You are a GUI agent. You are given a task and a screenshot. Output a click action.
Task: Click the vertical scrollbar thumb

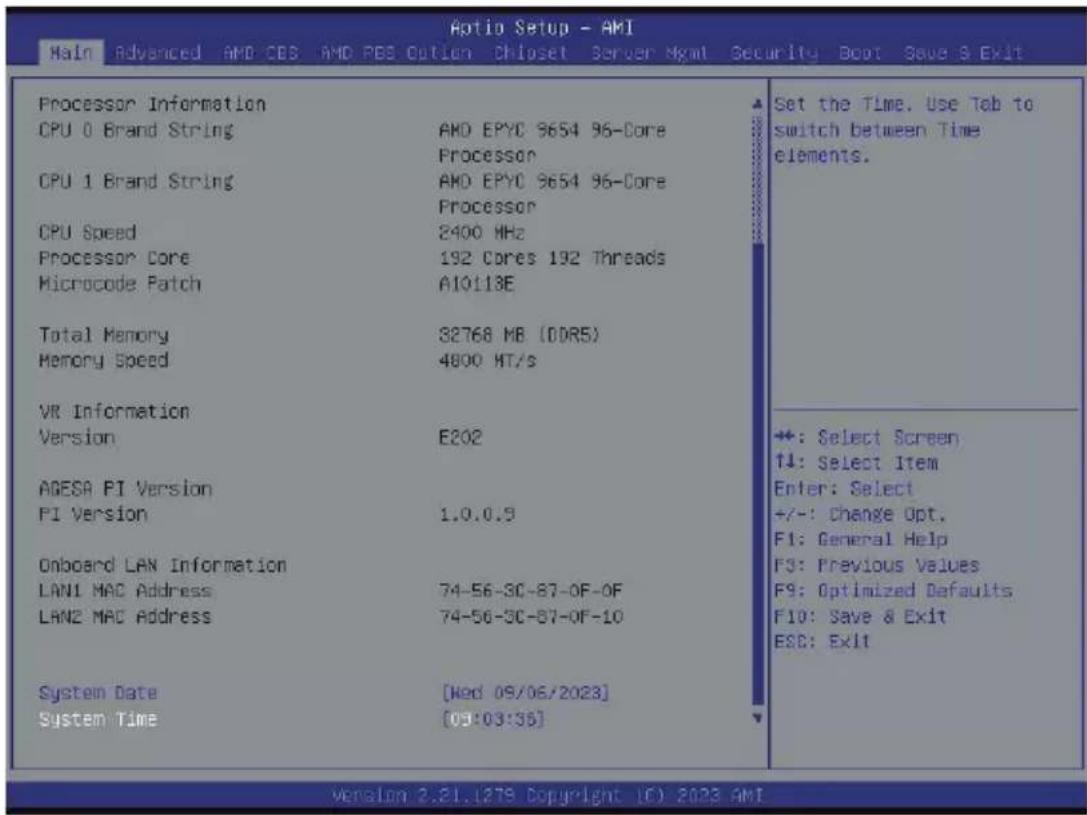(758, 474)
